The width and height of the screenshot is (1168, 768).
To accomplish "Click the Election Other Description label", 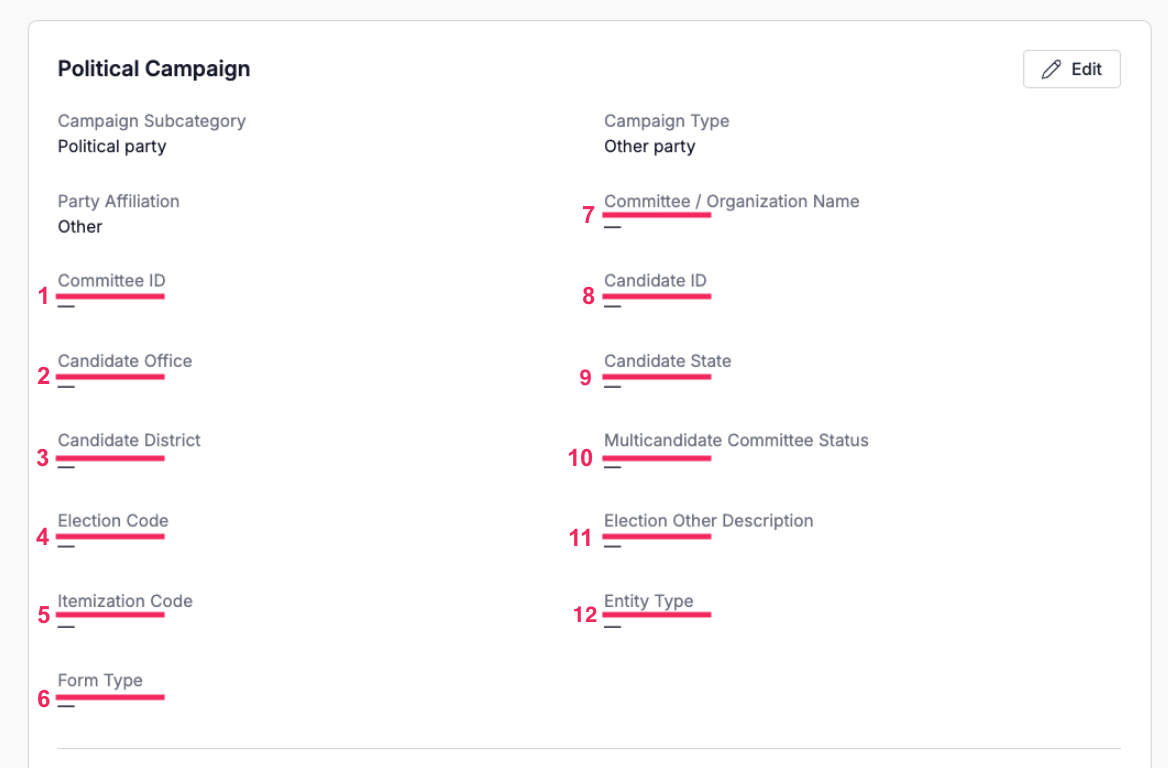I will [708, 521].
